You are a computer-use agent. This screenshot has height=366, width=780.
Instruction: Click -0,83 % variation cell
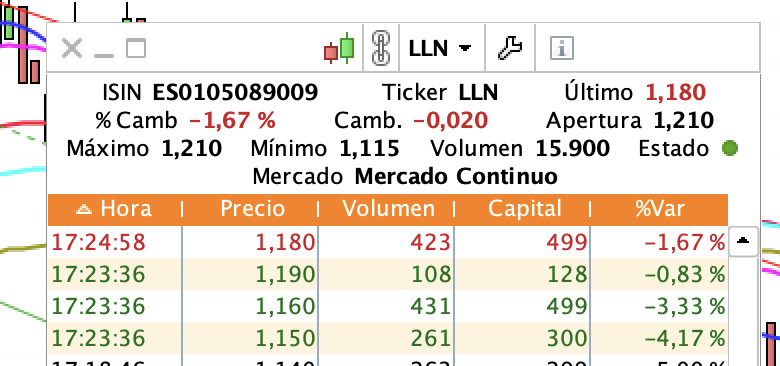(684, 274)
